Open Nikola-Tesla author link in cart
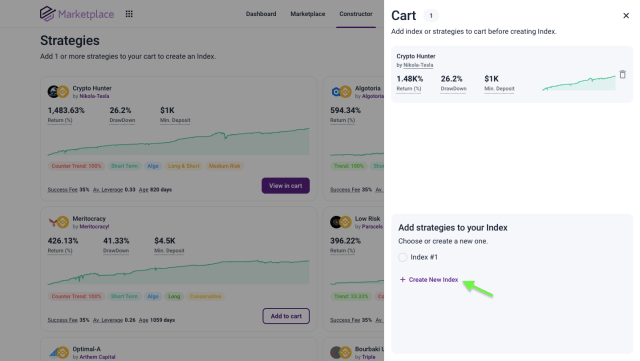The image size is (640, 361). tap(418, 65)
